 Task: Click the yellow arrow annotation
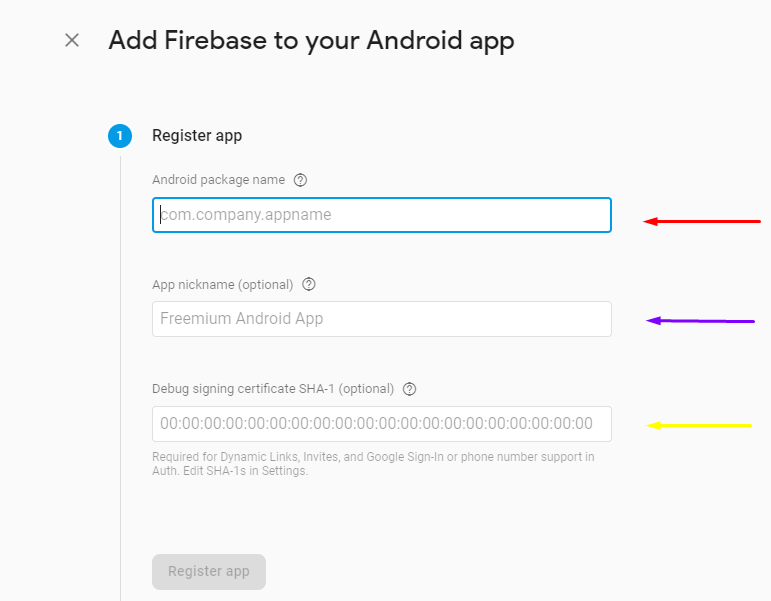point(699,425)
